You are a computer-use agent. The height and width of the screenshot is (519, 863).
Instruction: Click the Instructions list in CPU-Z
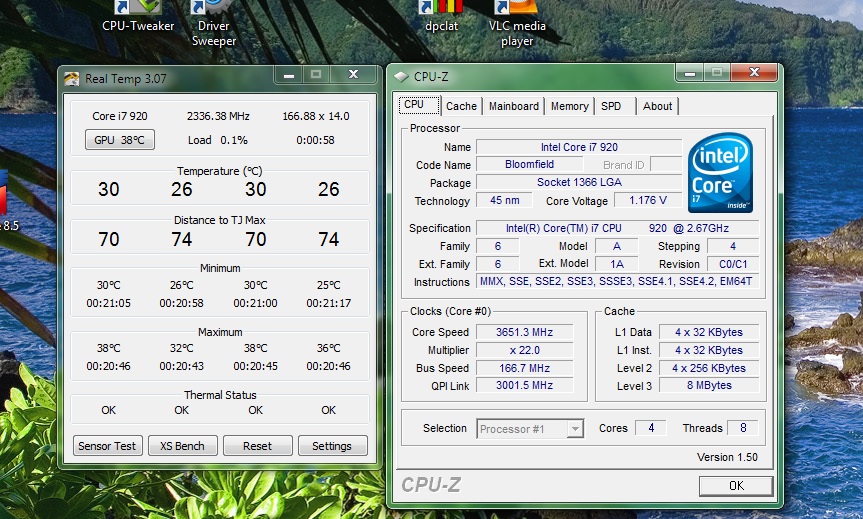point(618,281)
